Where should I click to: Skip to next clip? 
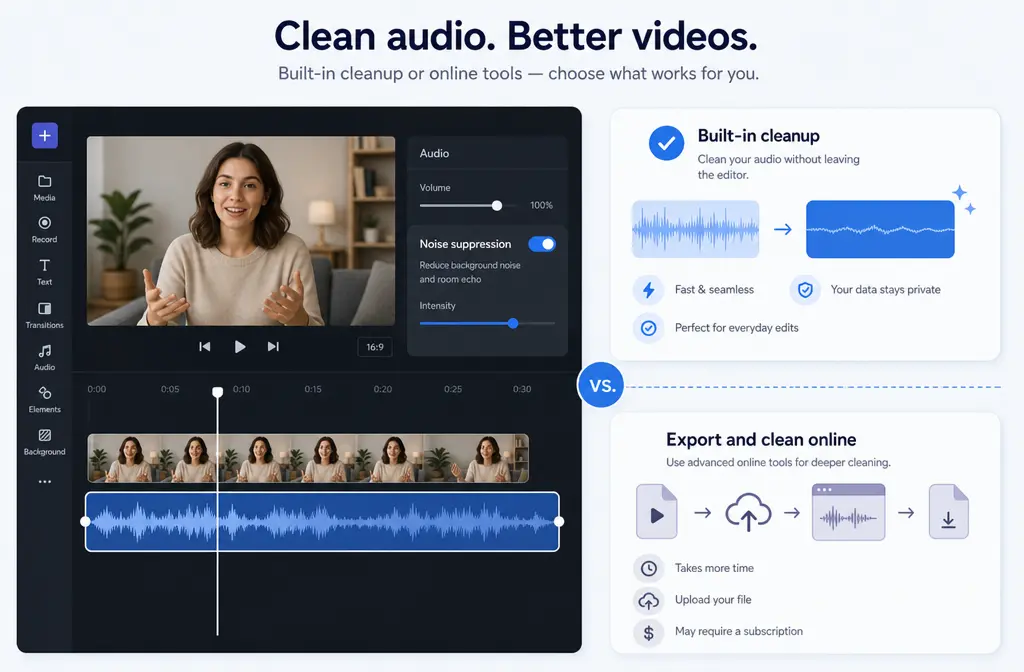pyautogui.click(x=273, y=347)
